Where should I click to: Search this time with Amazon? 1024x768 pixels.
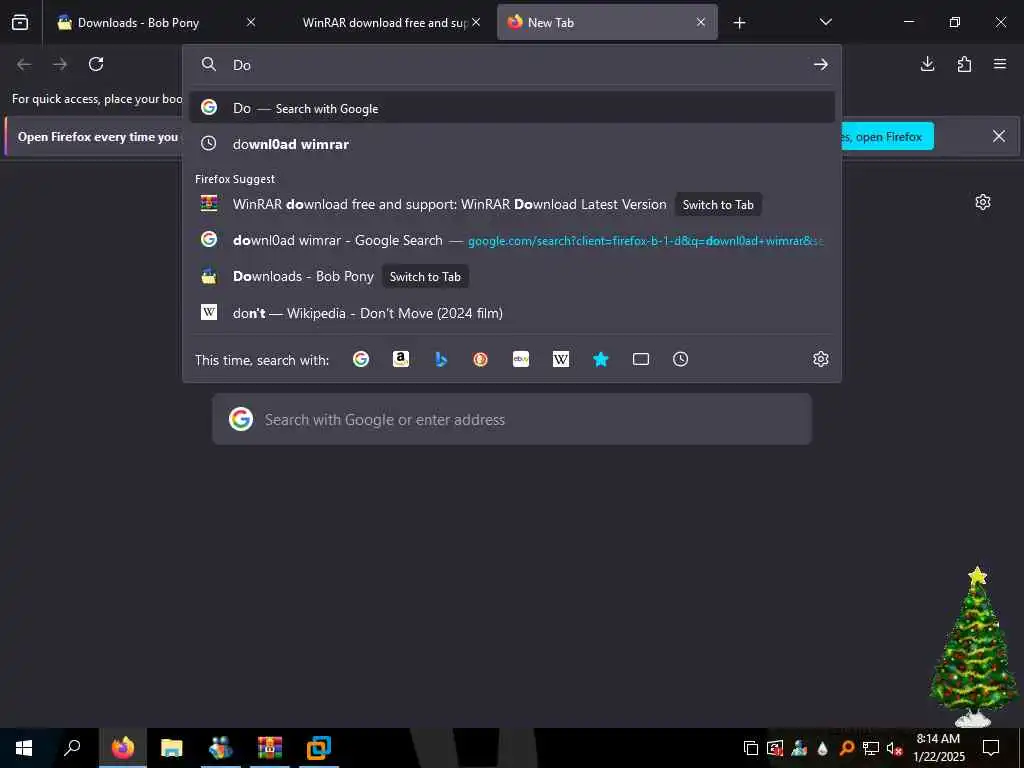[x=401, y=359]
